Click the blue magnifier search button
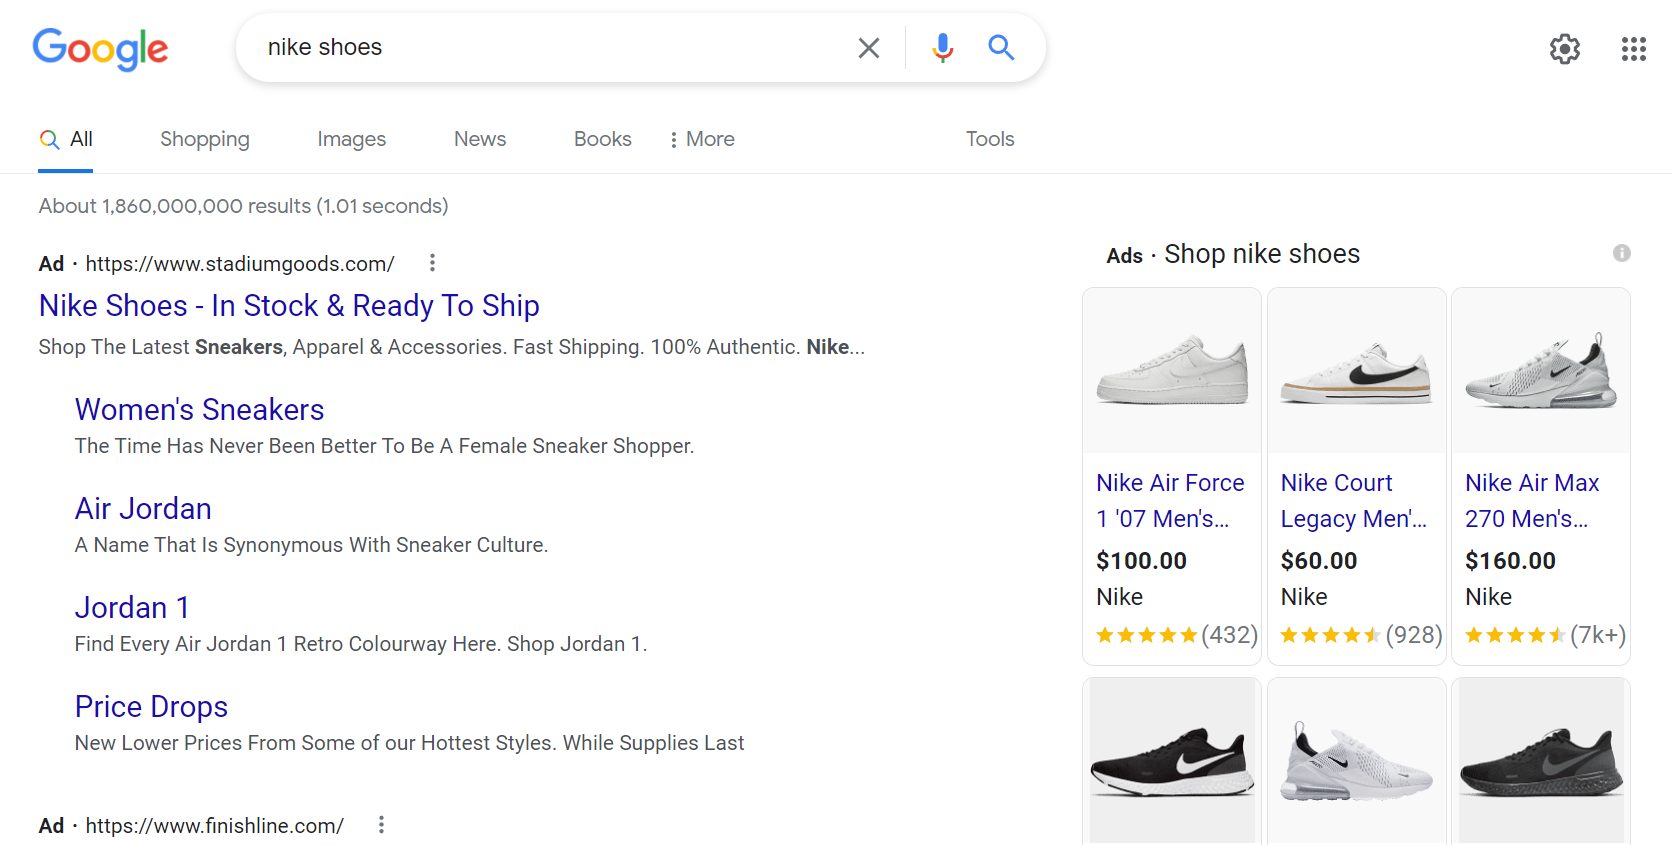This screenshot has width=1672, height=845. click(x=1001, y=47)
